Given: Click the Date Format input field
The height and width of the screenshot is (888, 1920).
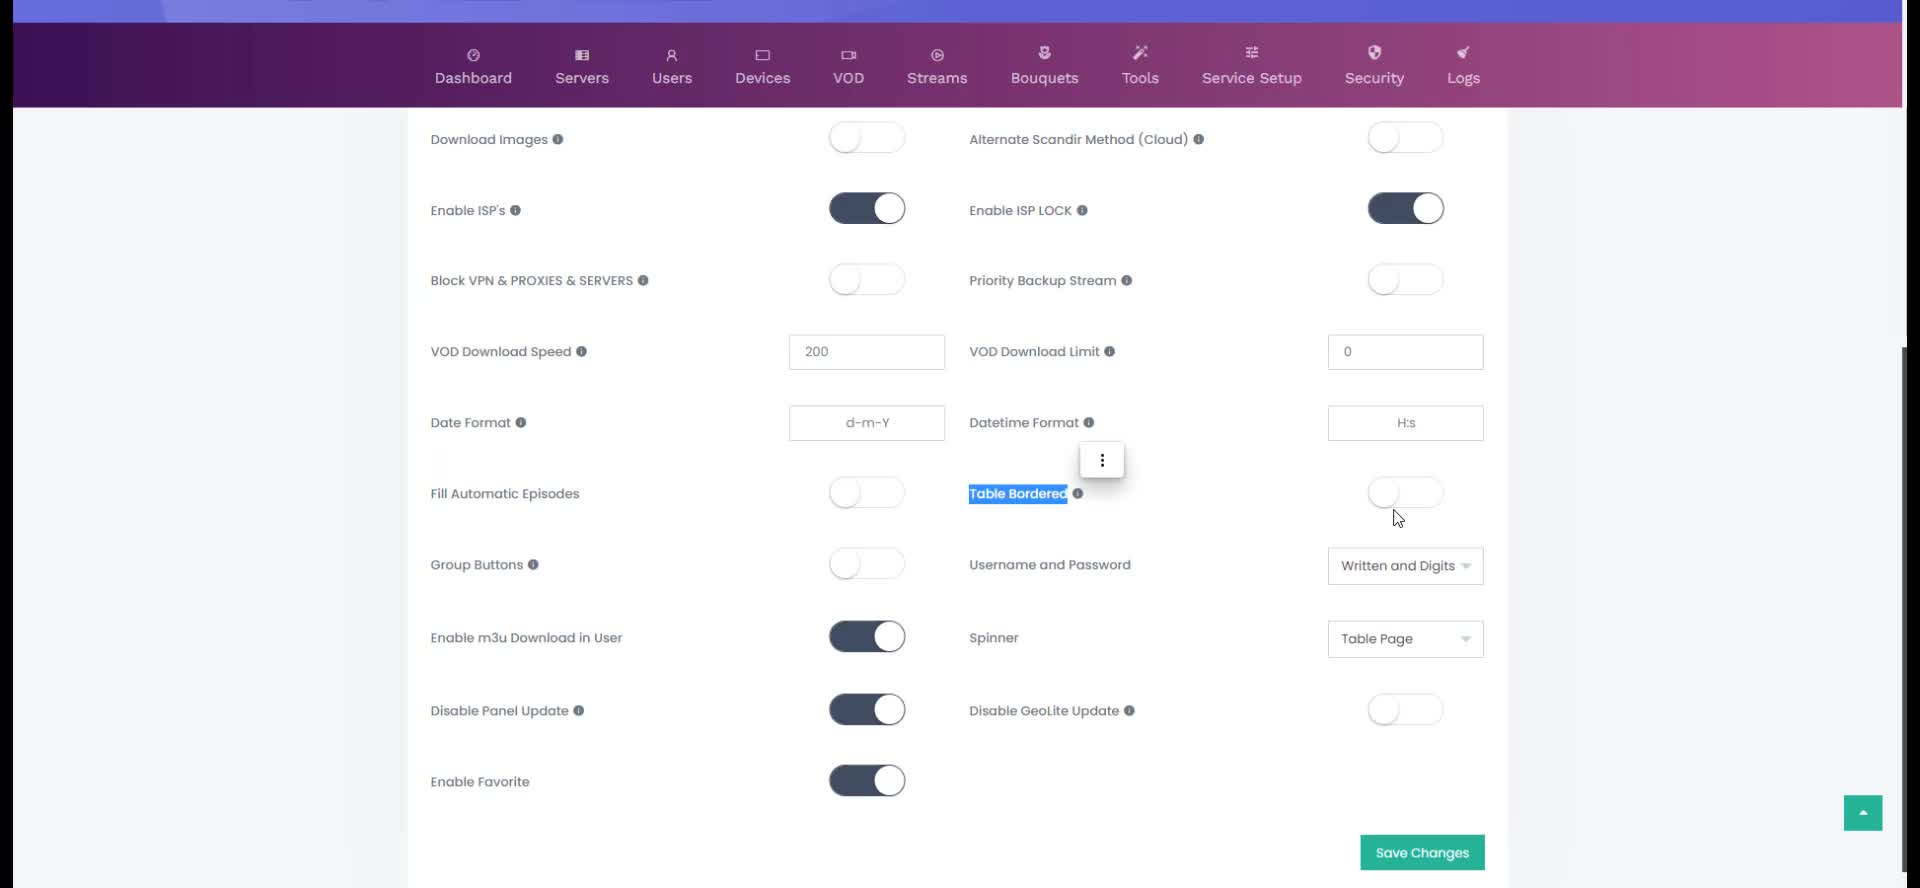Looking at the screenshot, I should tap(867, 423).
